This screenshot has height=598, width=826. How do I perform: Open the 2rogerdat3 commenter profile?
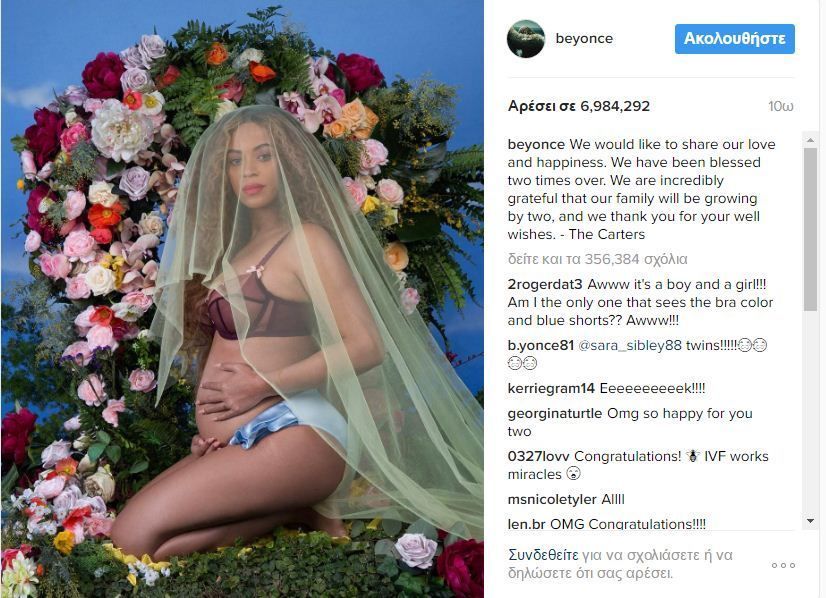(545, 285)
